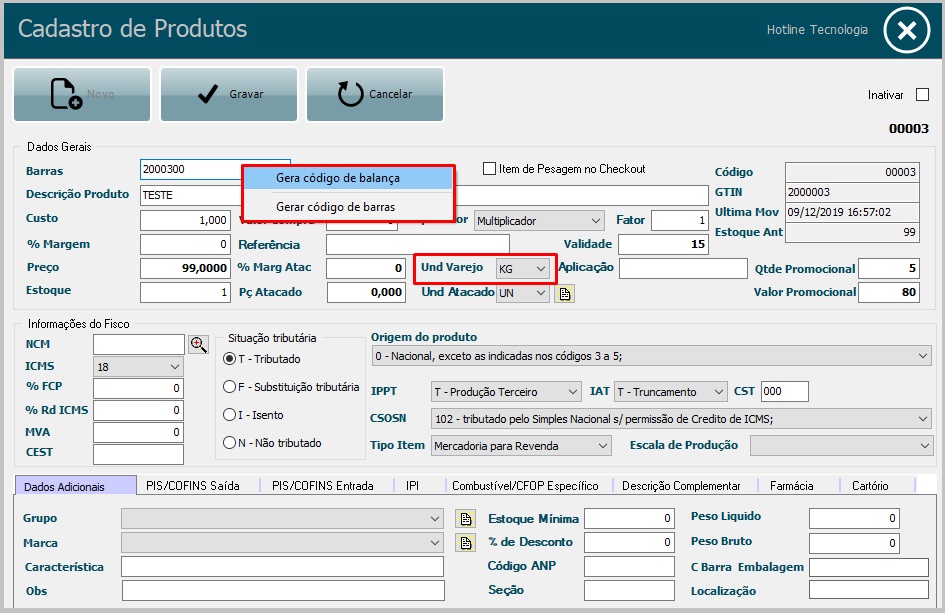The width and height of the screenshot is (945, 613).
Task: Switch to the Dados Adicionais tab
Action: coord(75,486)
